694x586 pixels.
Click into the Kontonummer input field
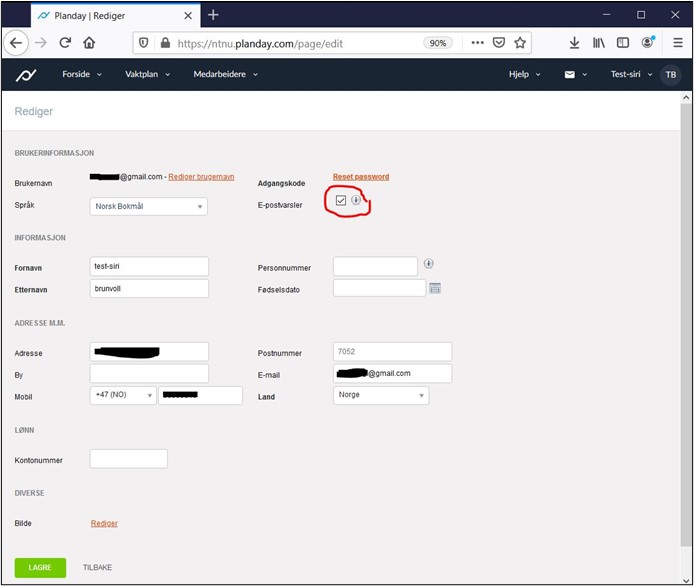128,460
